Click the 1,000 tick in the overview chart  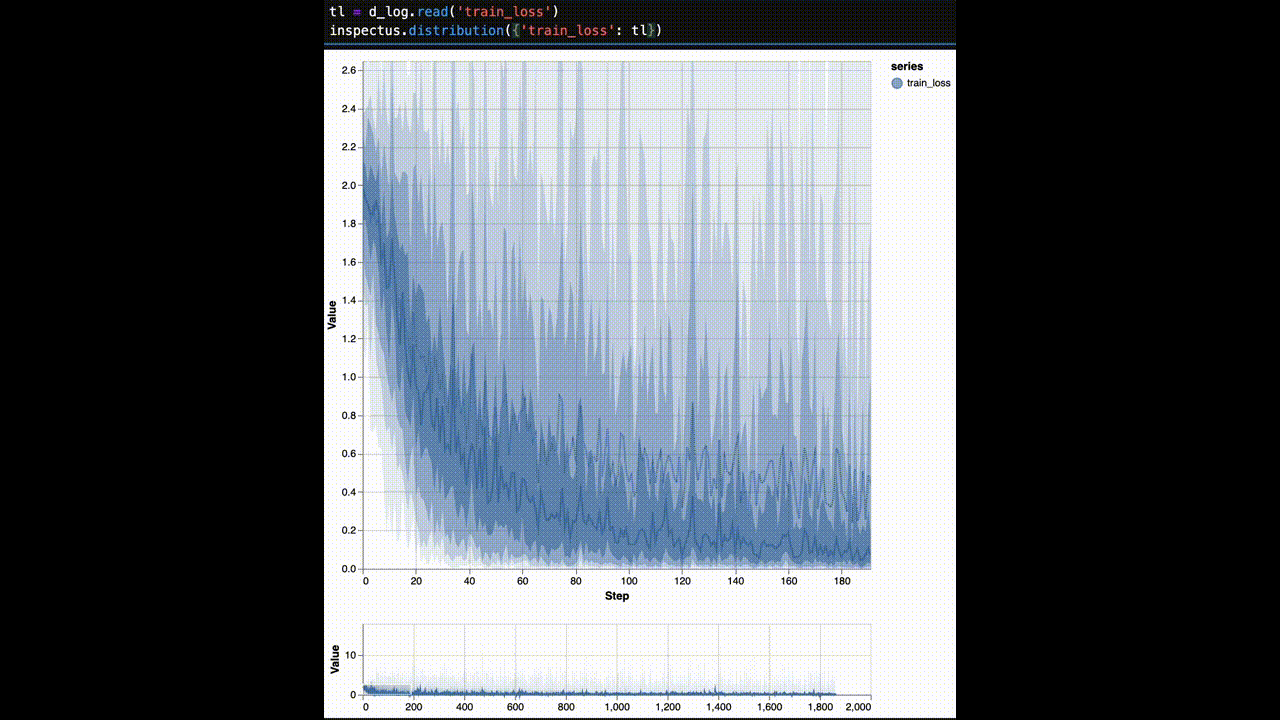click(617, 707)
